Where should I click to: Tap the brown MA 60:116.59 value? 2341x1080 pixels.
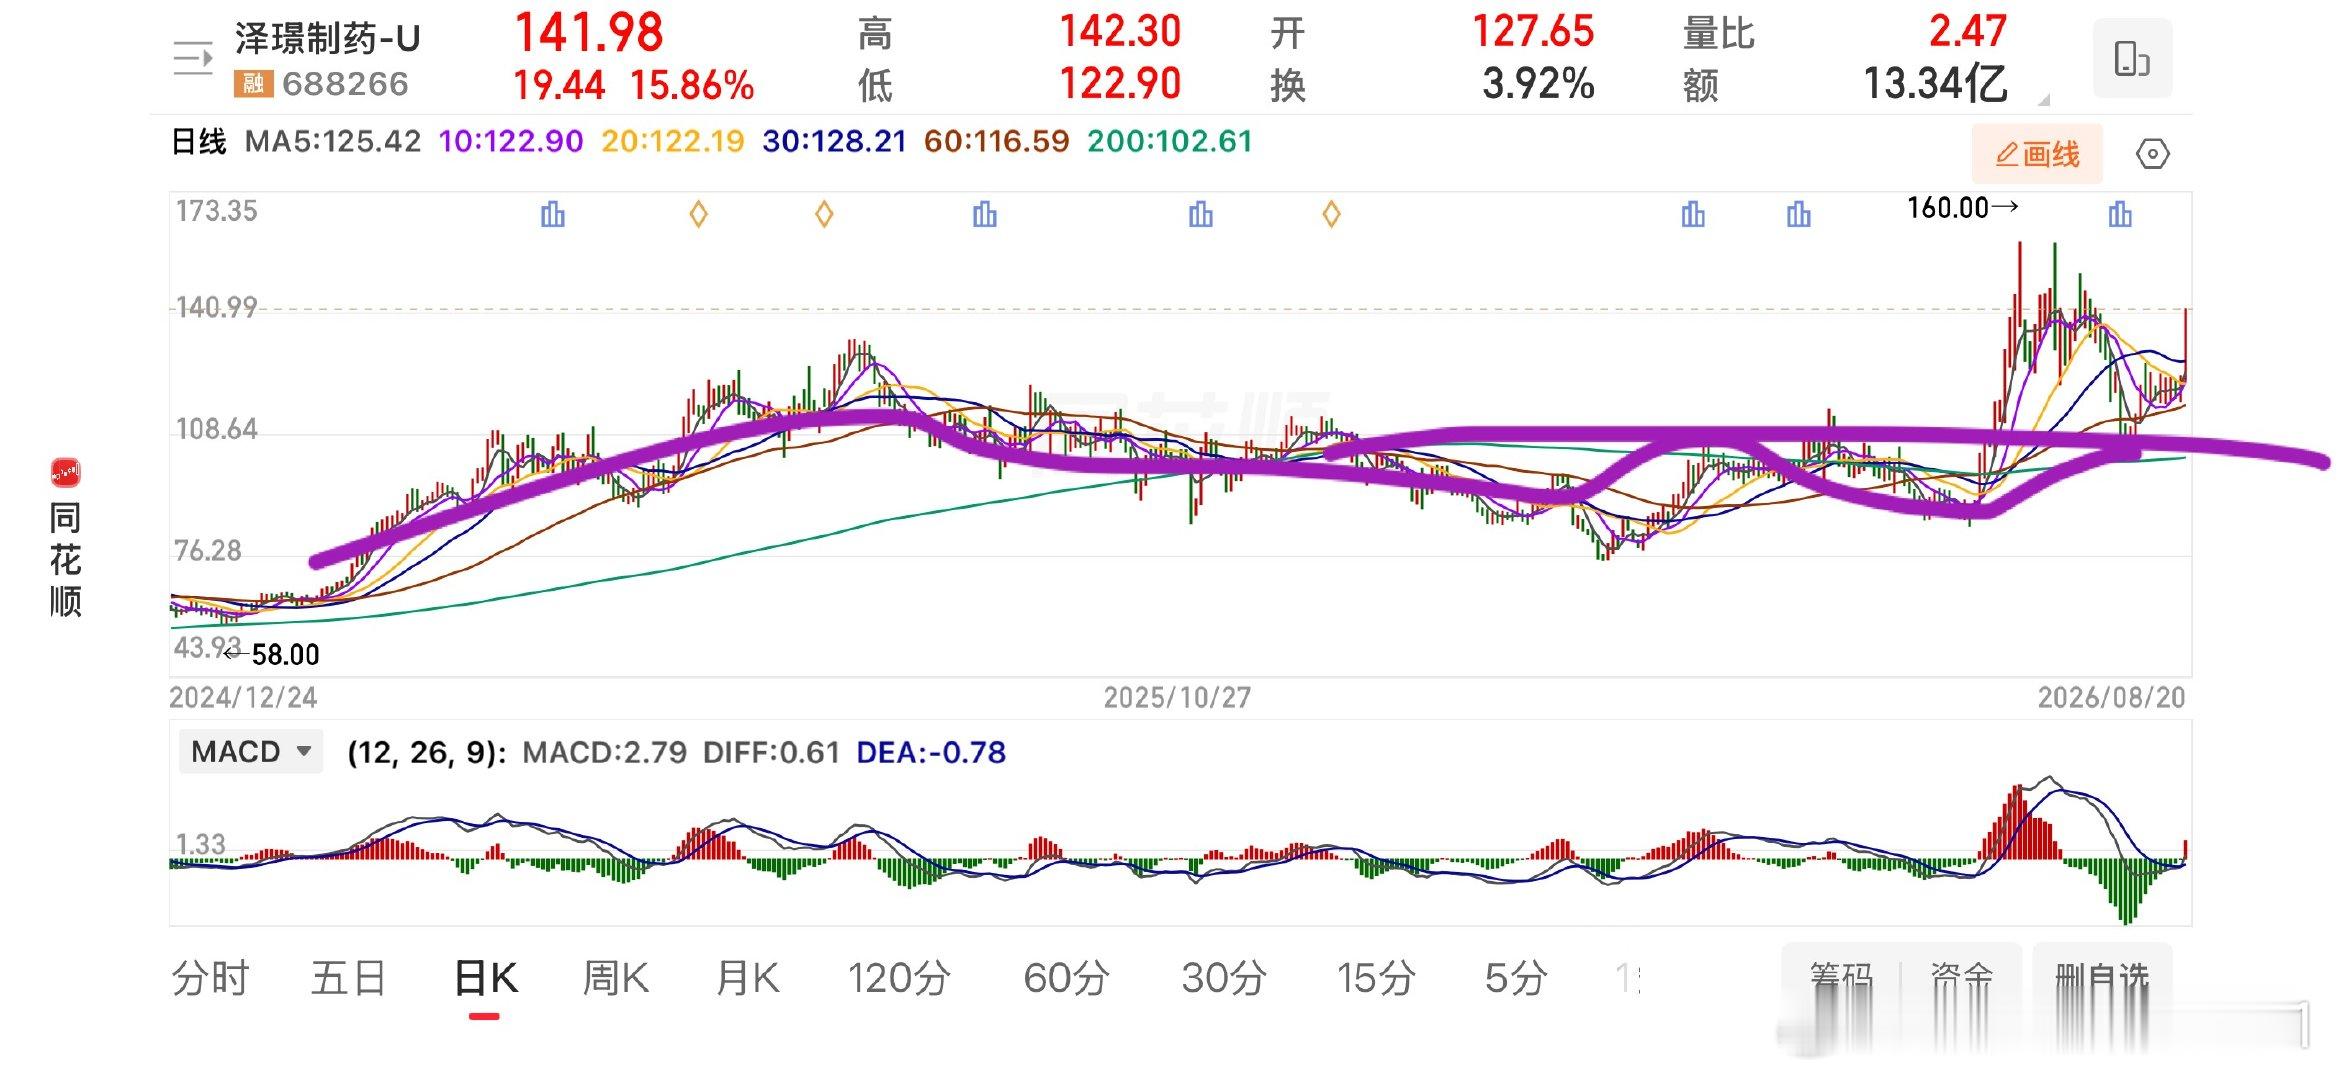coord(996,142)
